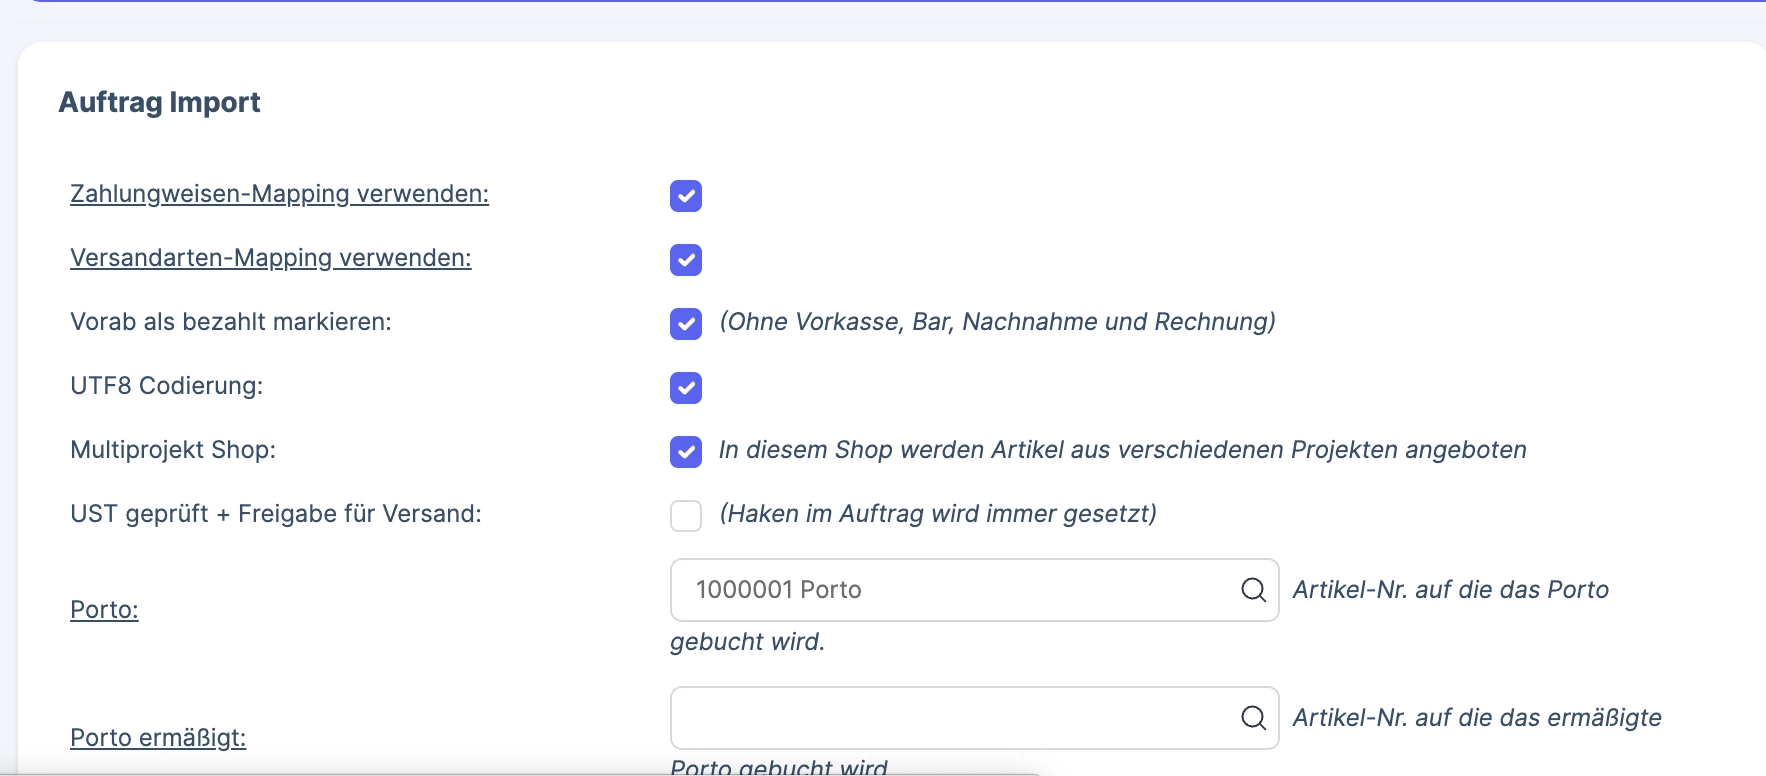This screenshot has width=1766, height=776.
Task: Focus the Porto article number field
Action: coord(974,590)
